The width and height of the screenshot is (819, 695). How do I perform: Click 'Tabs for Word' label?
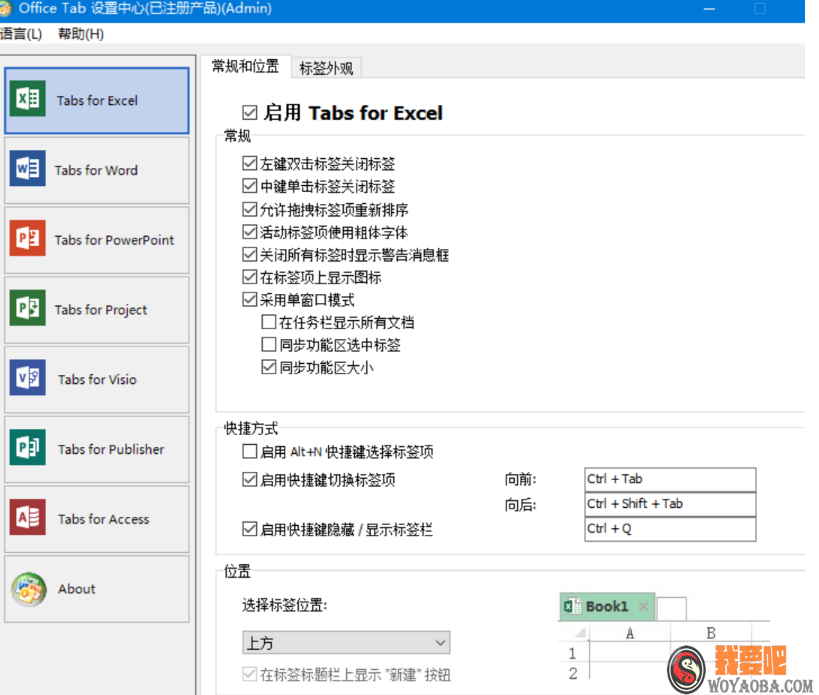point(96,170)
